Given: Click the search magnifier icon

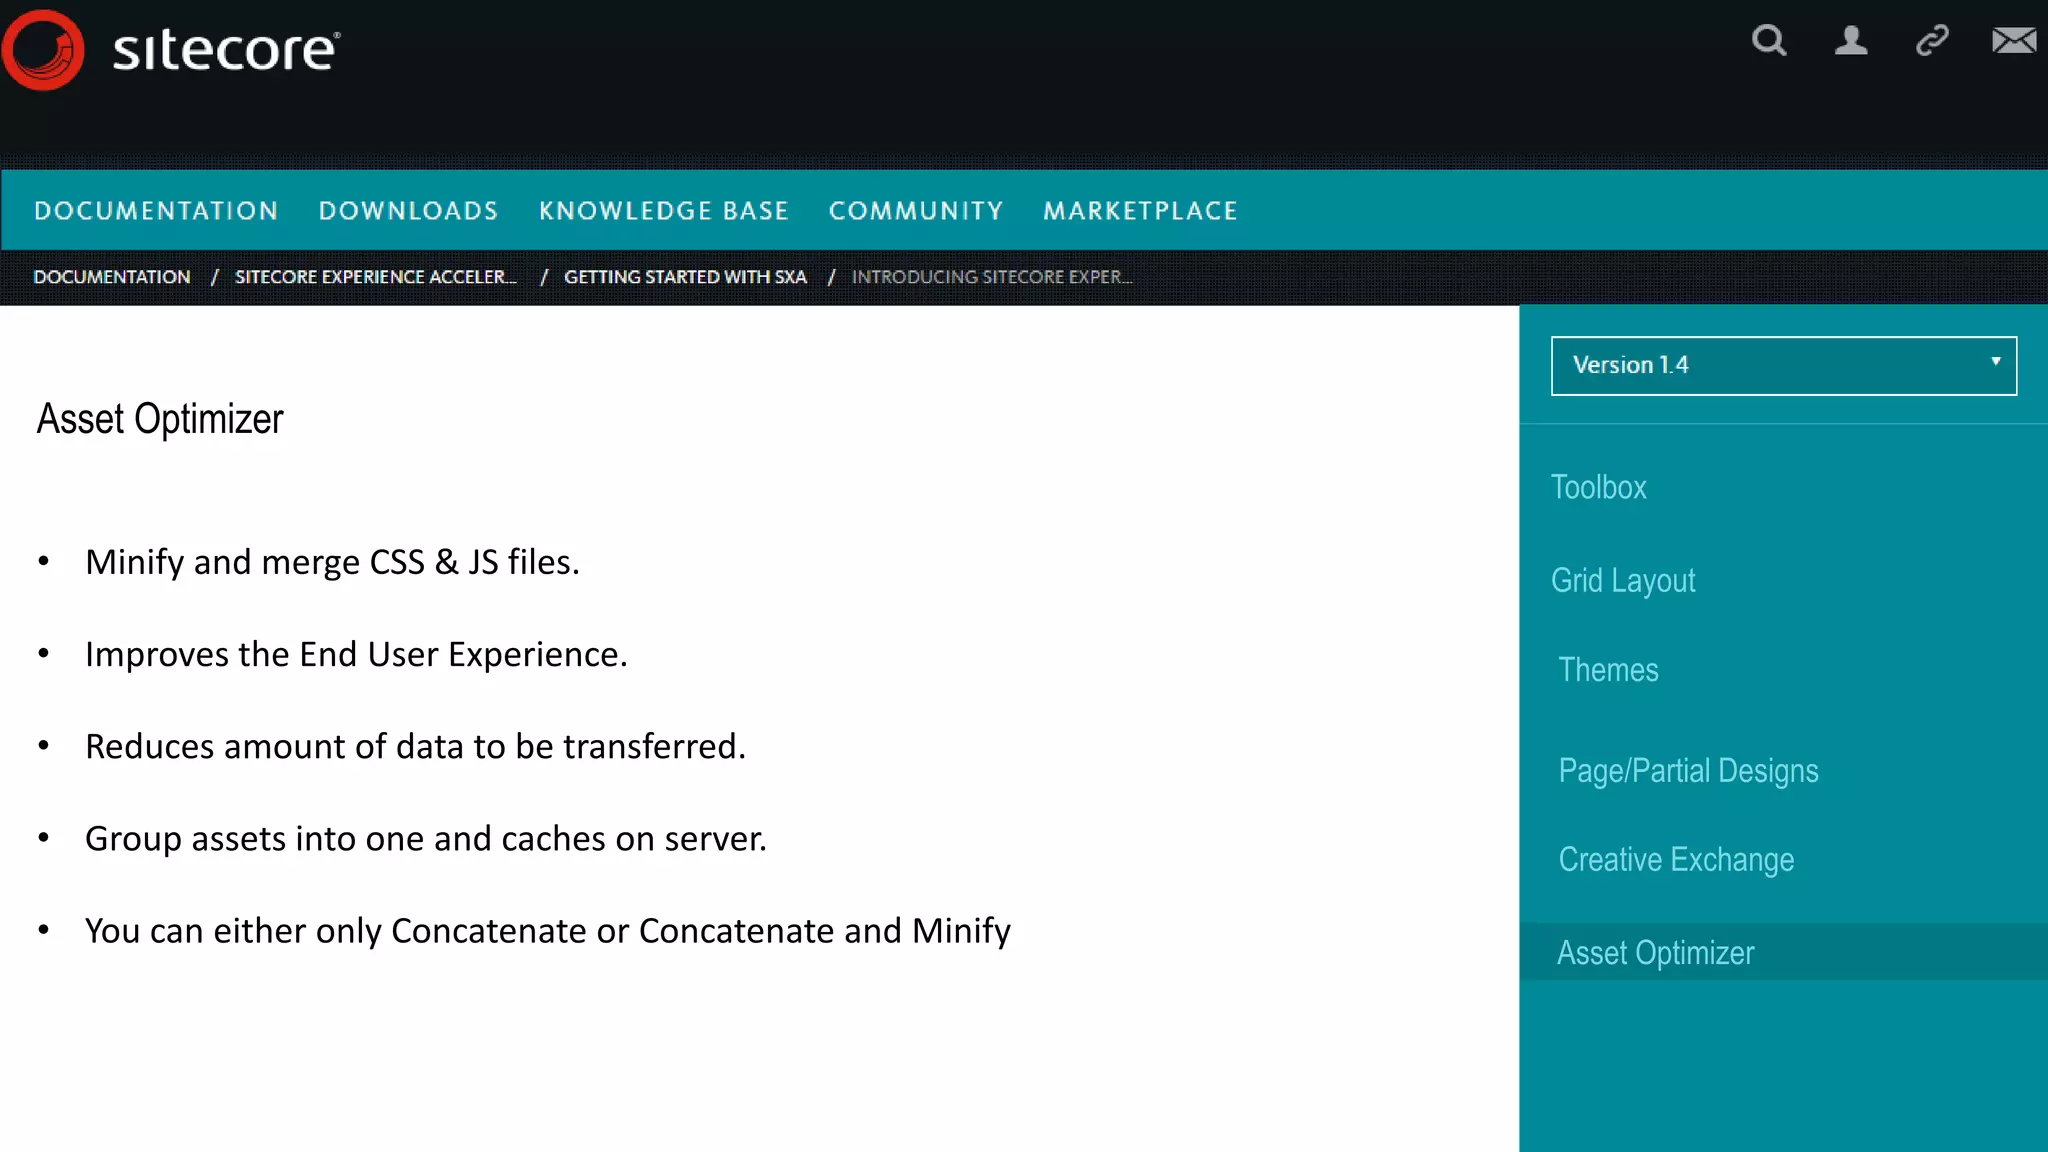Looking at the screenshot, I should (1768, 41).
